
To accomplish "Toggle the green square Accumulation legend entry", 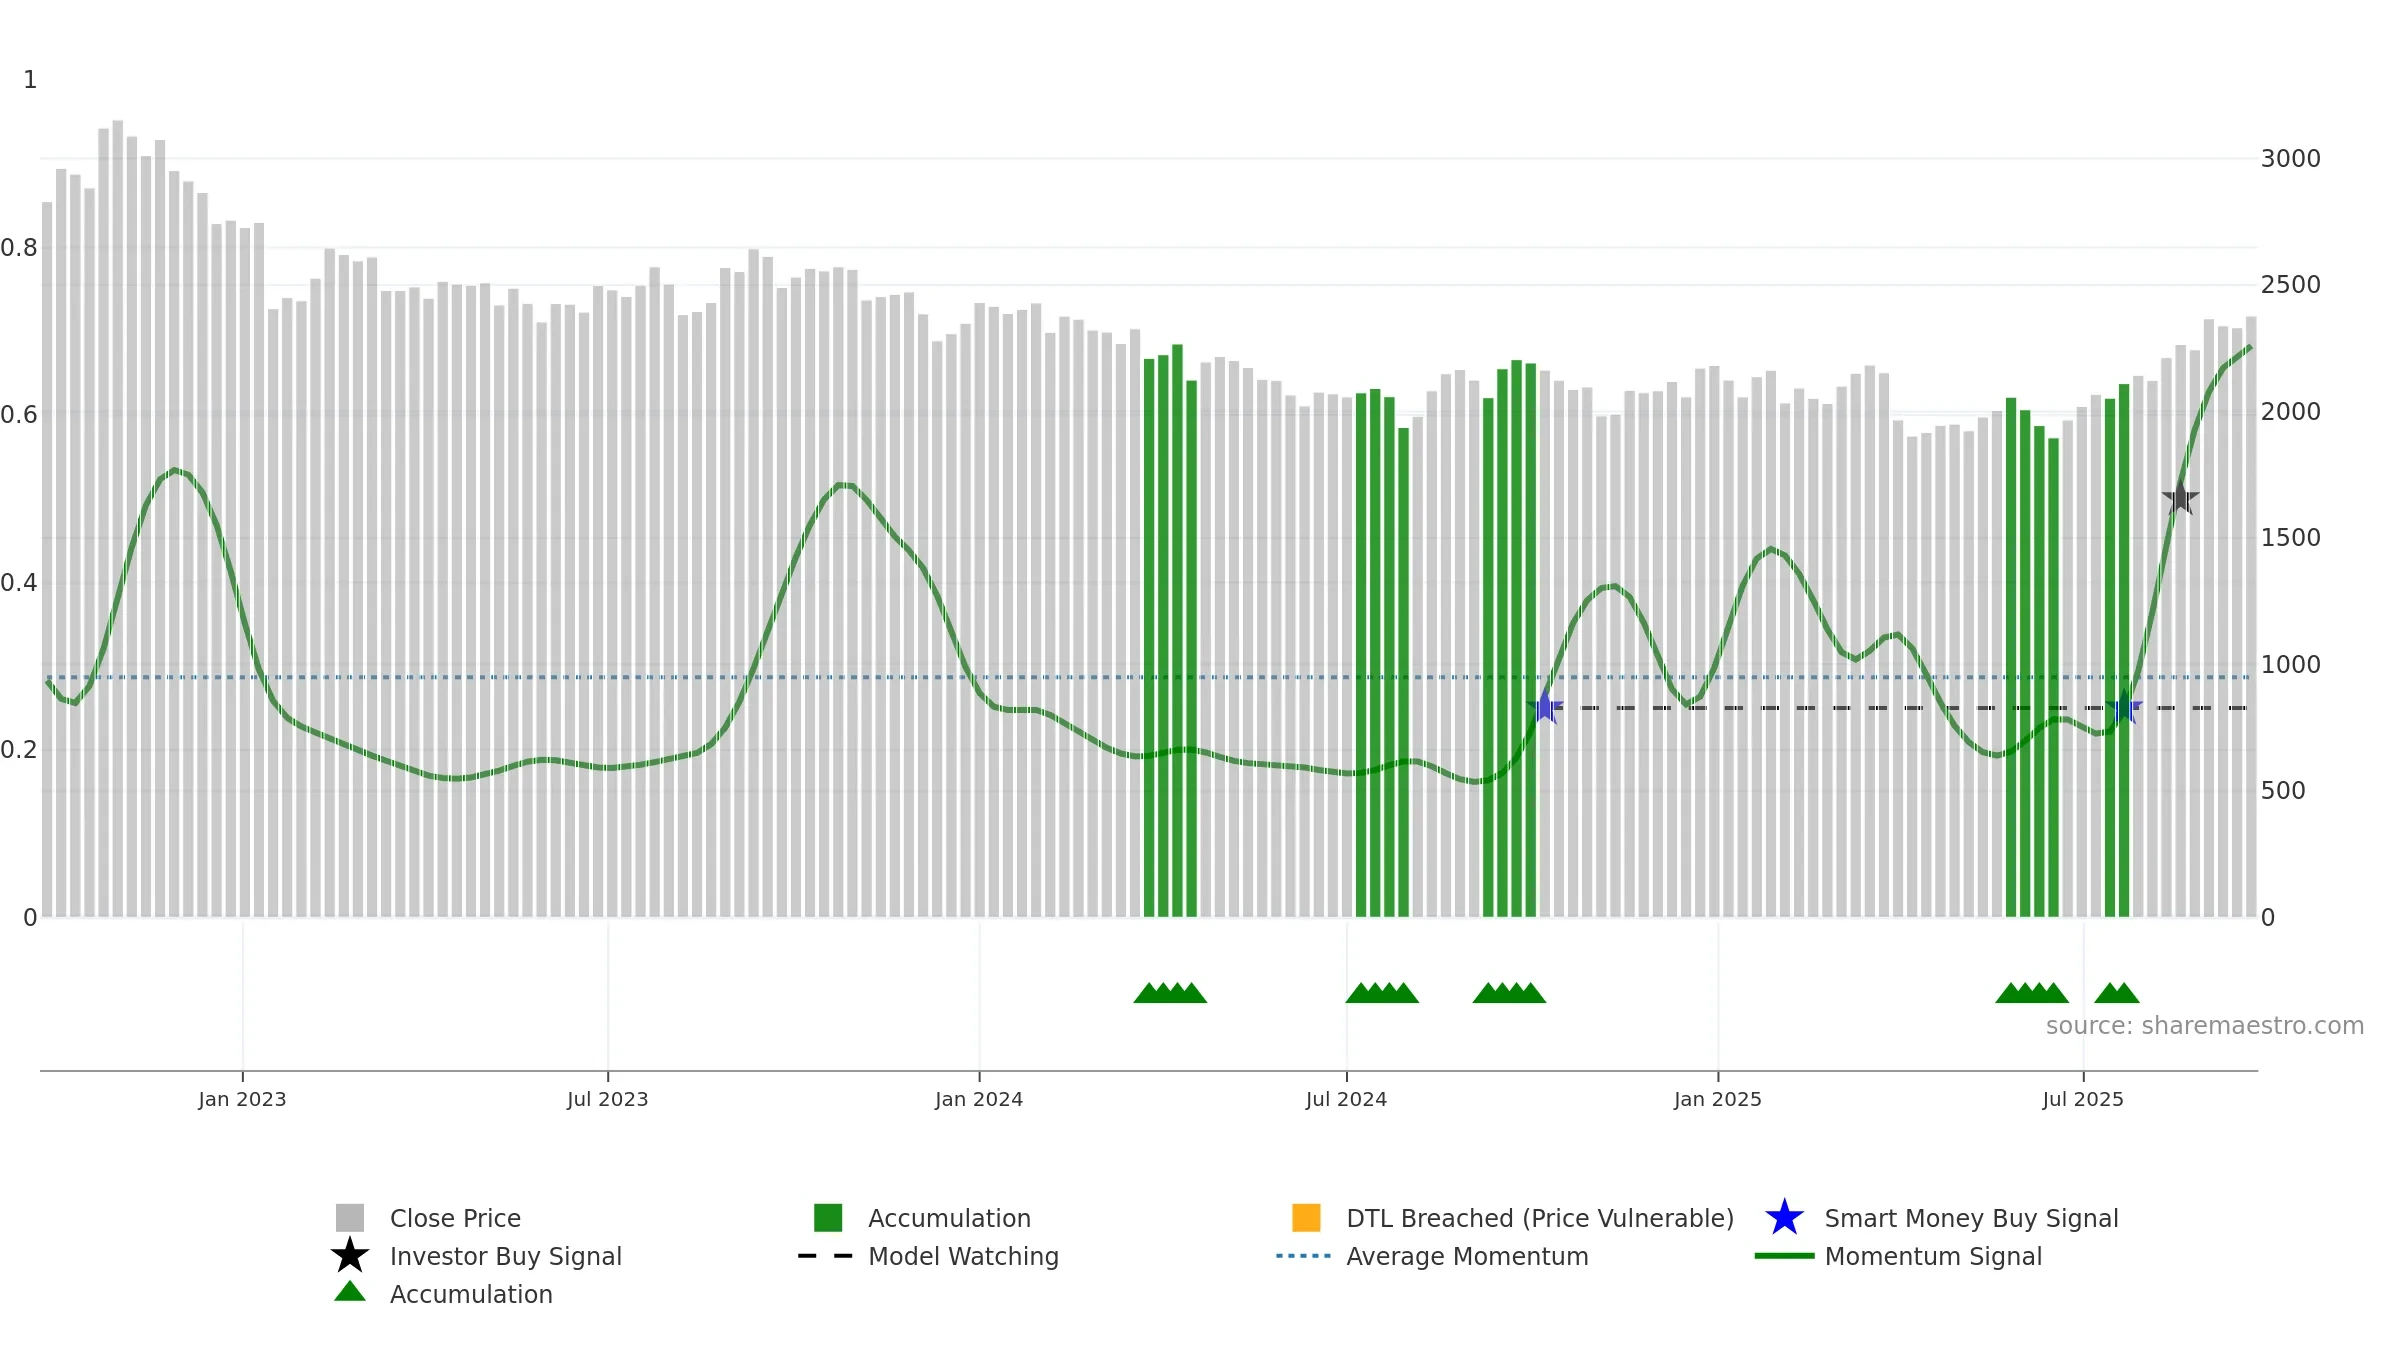I will coord(922,1218).
